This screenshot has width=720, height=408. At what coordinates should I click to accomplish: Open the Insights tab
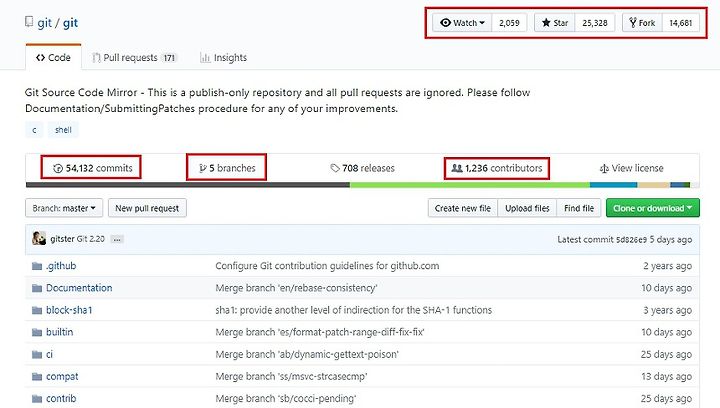224,58
